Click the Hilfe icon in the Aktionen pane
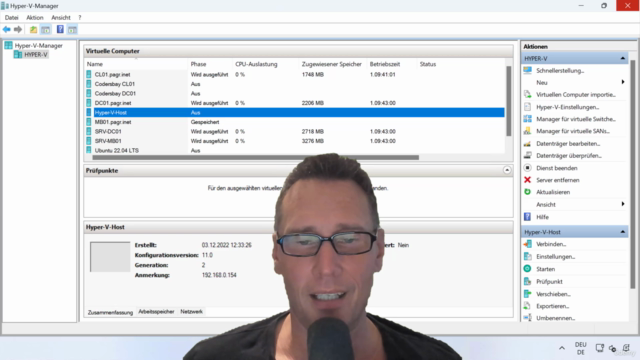Screen dimensions: 640x360 tap(527, 217)
